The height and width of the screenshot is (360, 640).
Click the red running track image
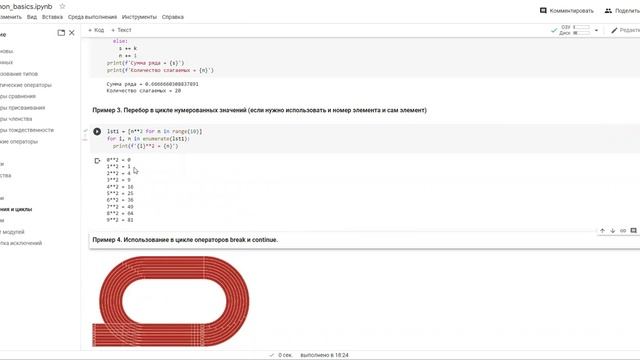pyautogui.click(x=171, y=301)
